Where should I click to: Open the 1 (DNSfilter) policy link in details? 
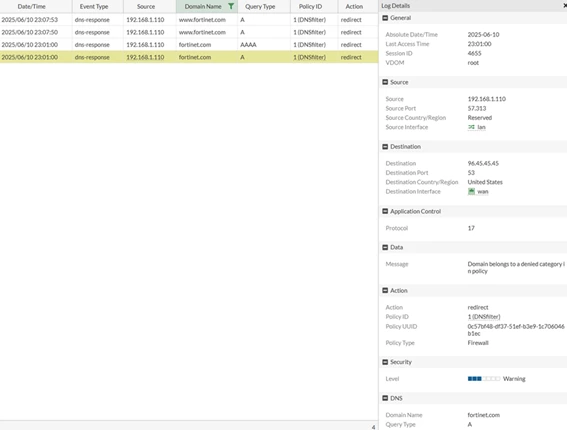(484, 317)
